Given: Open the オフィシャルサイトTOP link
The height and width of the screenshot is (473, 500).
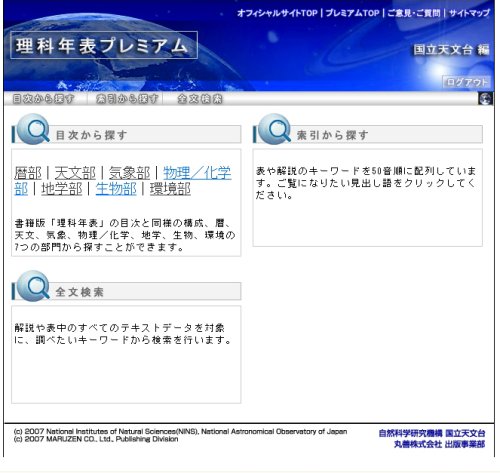Looking at the screenshot, I should [277, 13].
